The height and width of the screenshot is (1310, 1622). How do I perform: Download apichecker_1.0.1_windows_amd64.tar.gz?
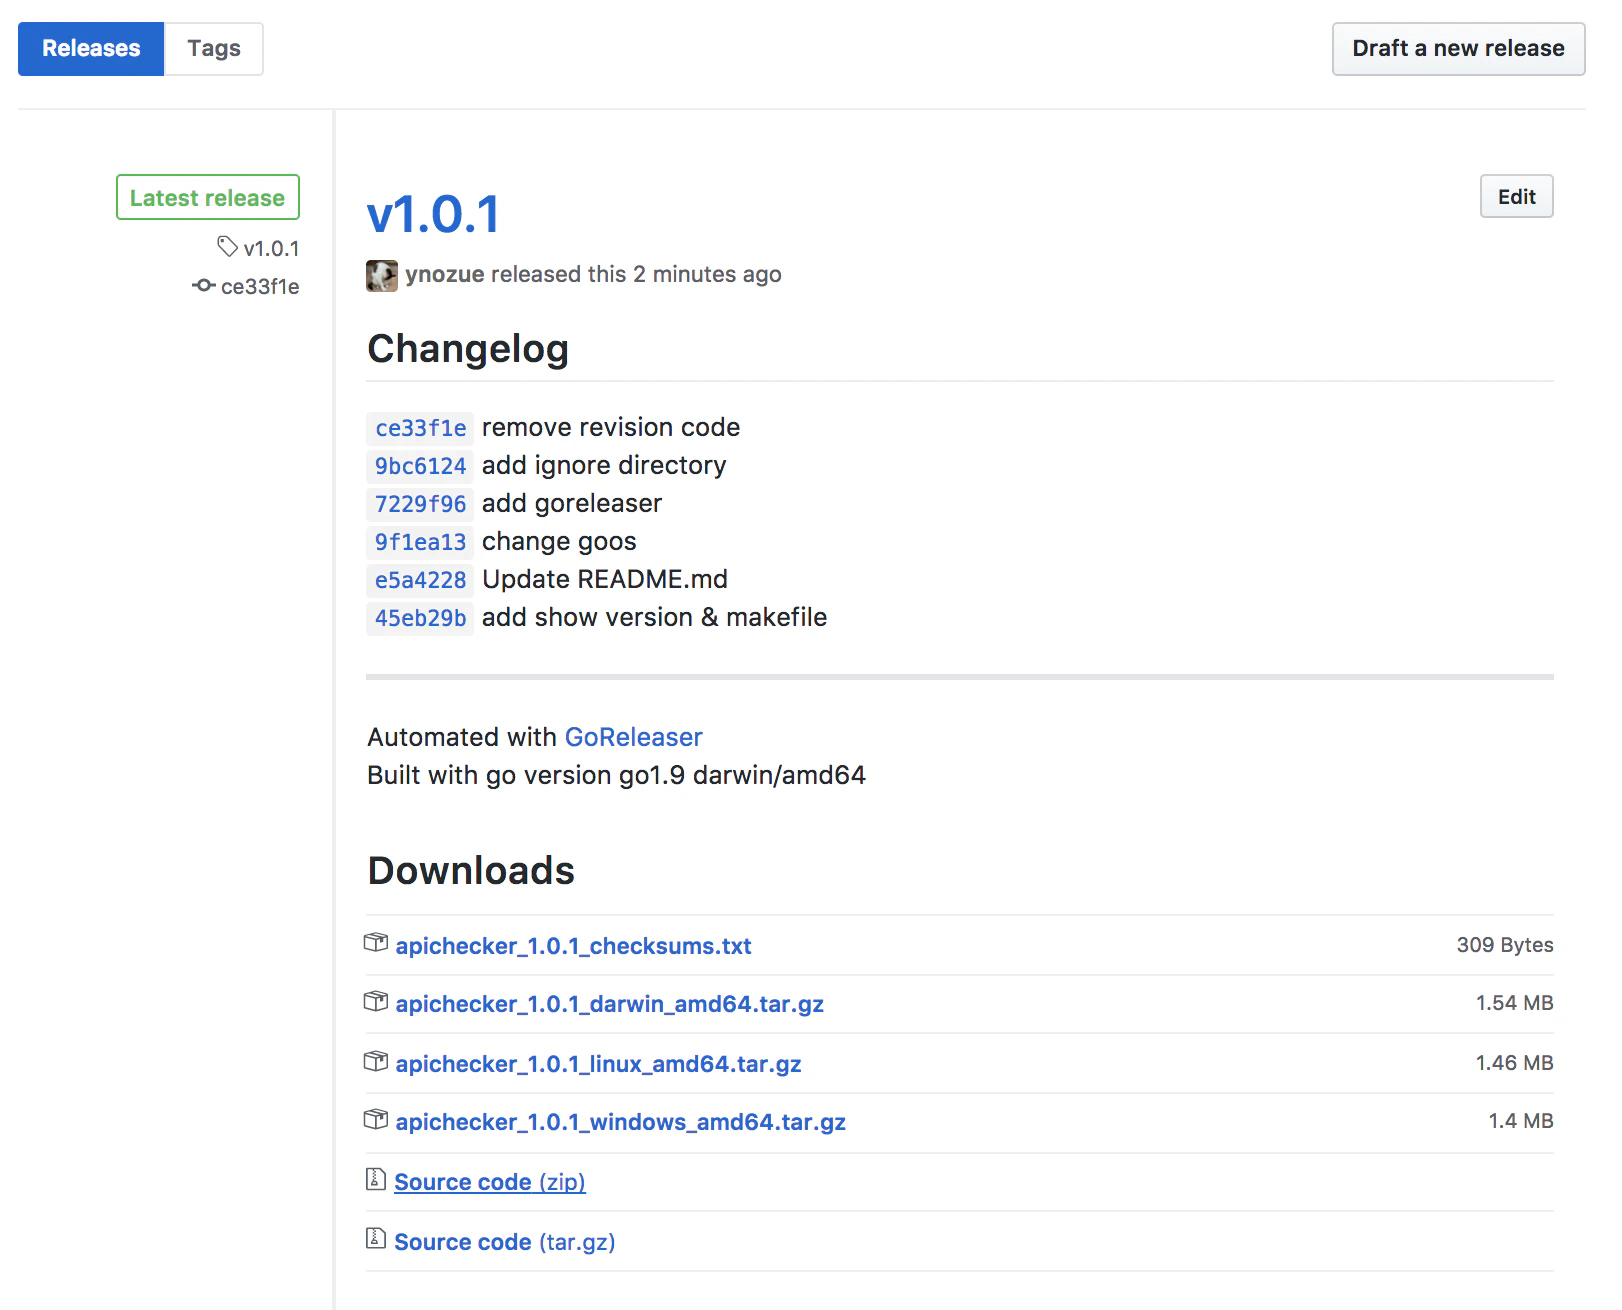(x=620, y=1122)
